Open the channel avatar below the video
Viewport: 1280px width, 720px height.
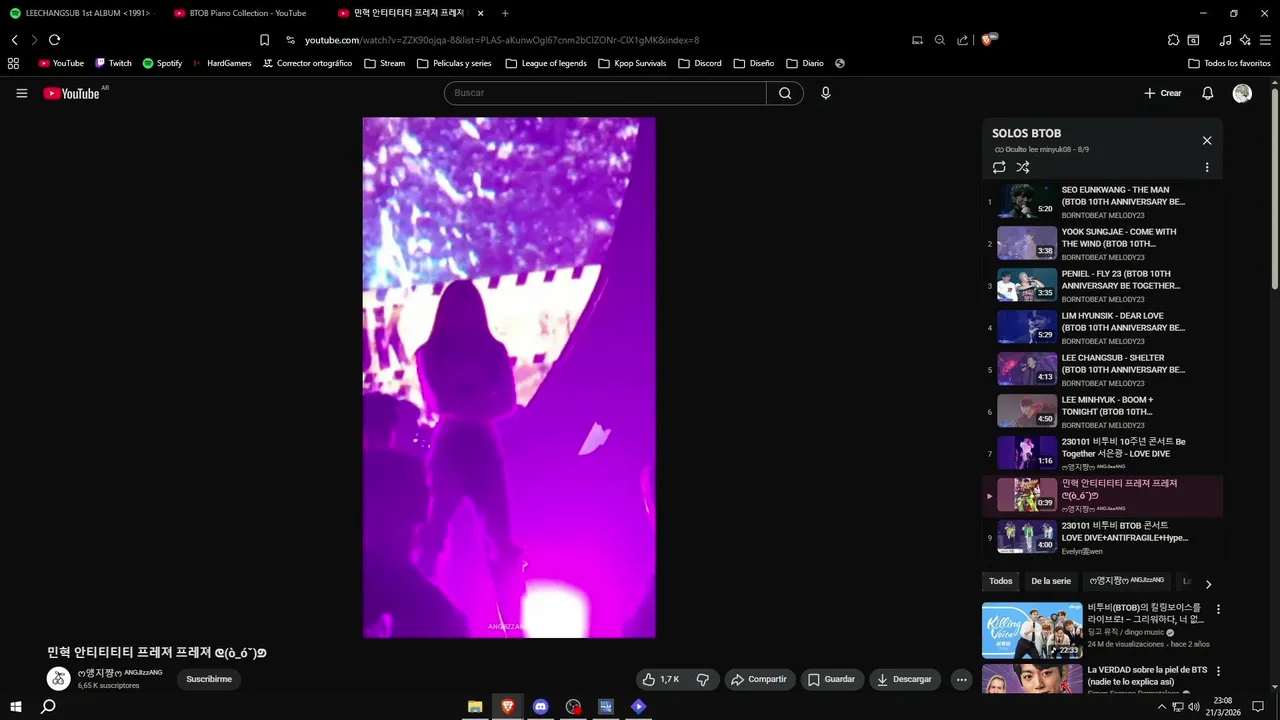tap(59, 679)
